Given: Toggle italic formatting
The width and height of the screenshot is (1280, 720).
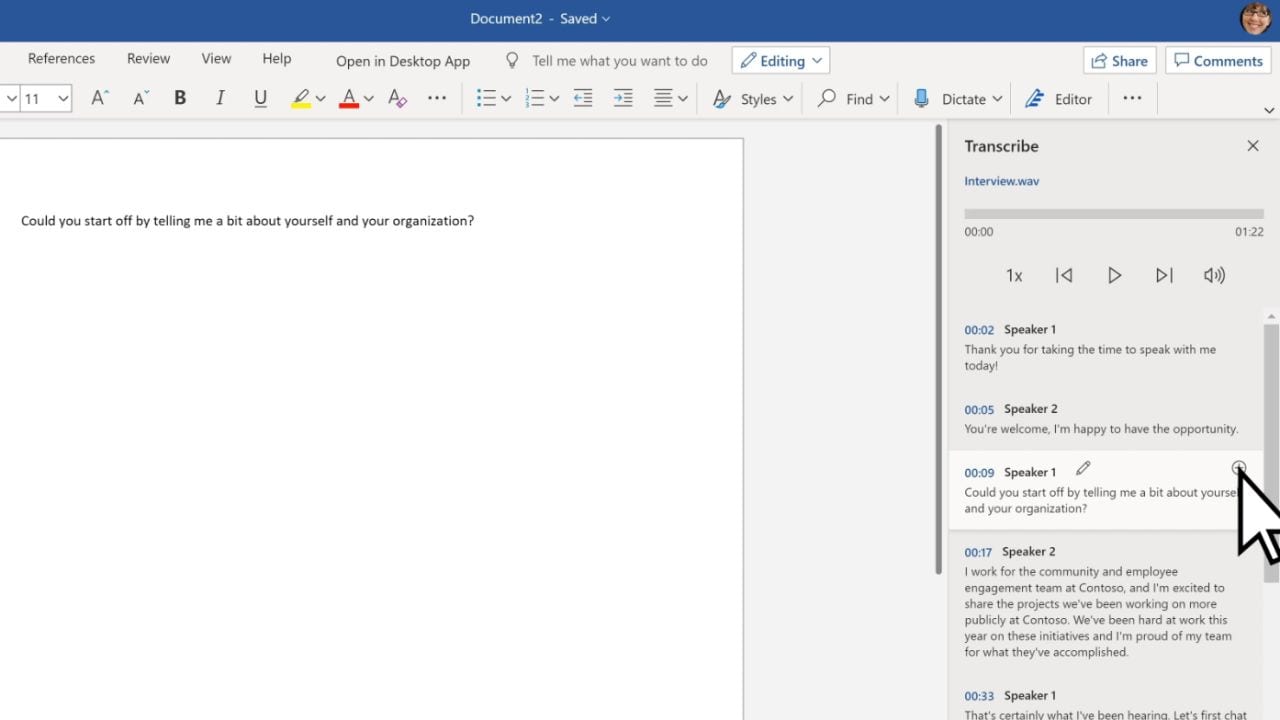Looking at the screenshot, I should (x=220, y=98).
